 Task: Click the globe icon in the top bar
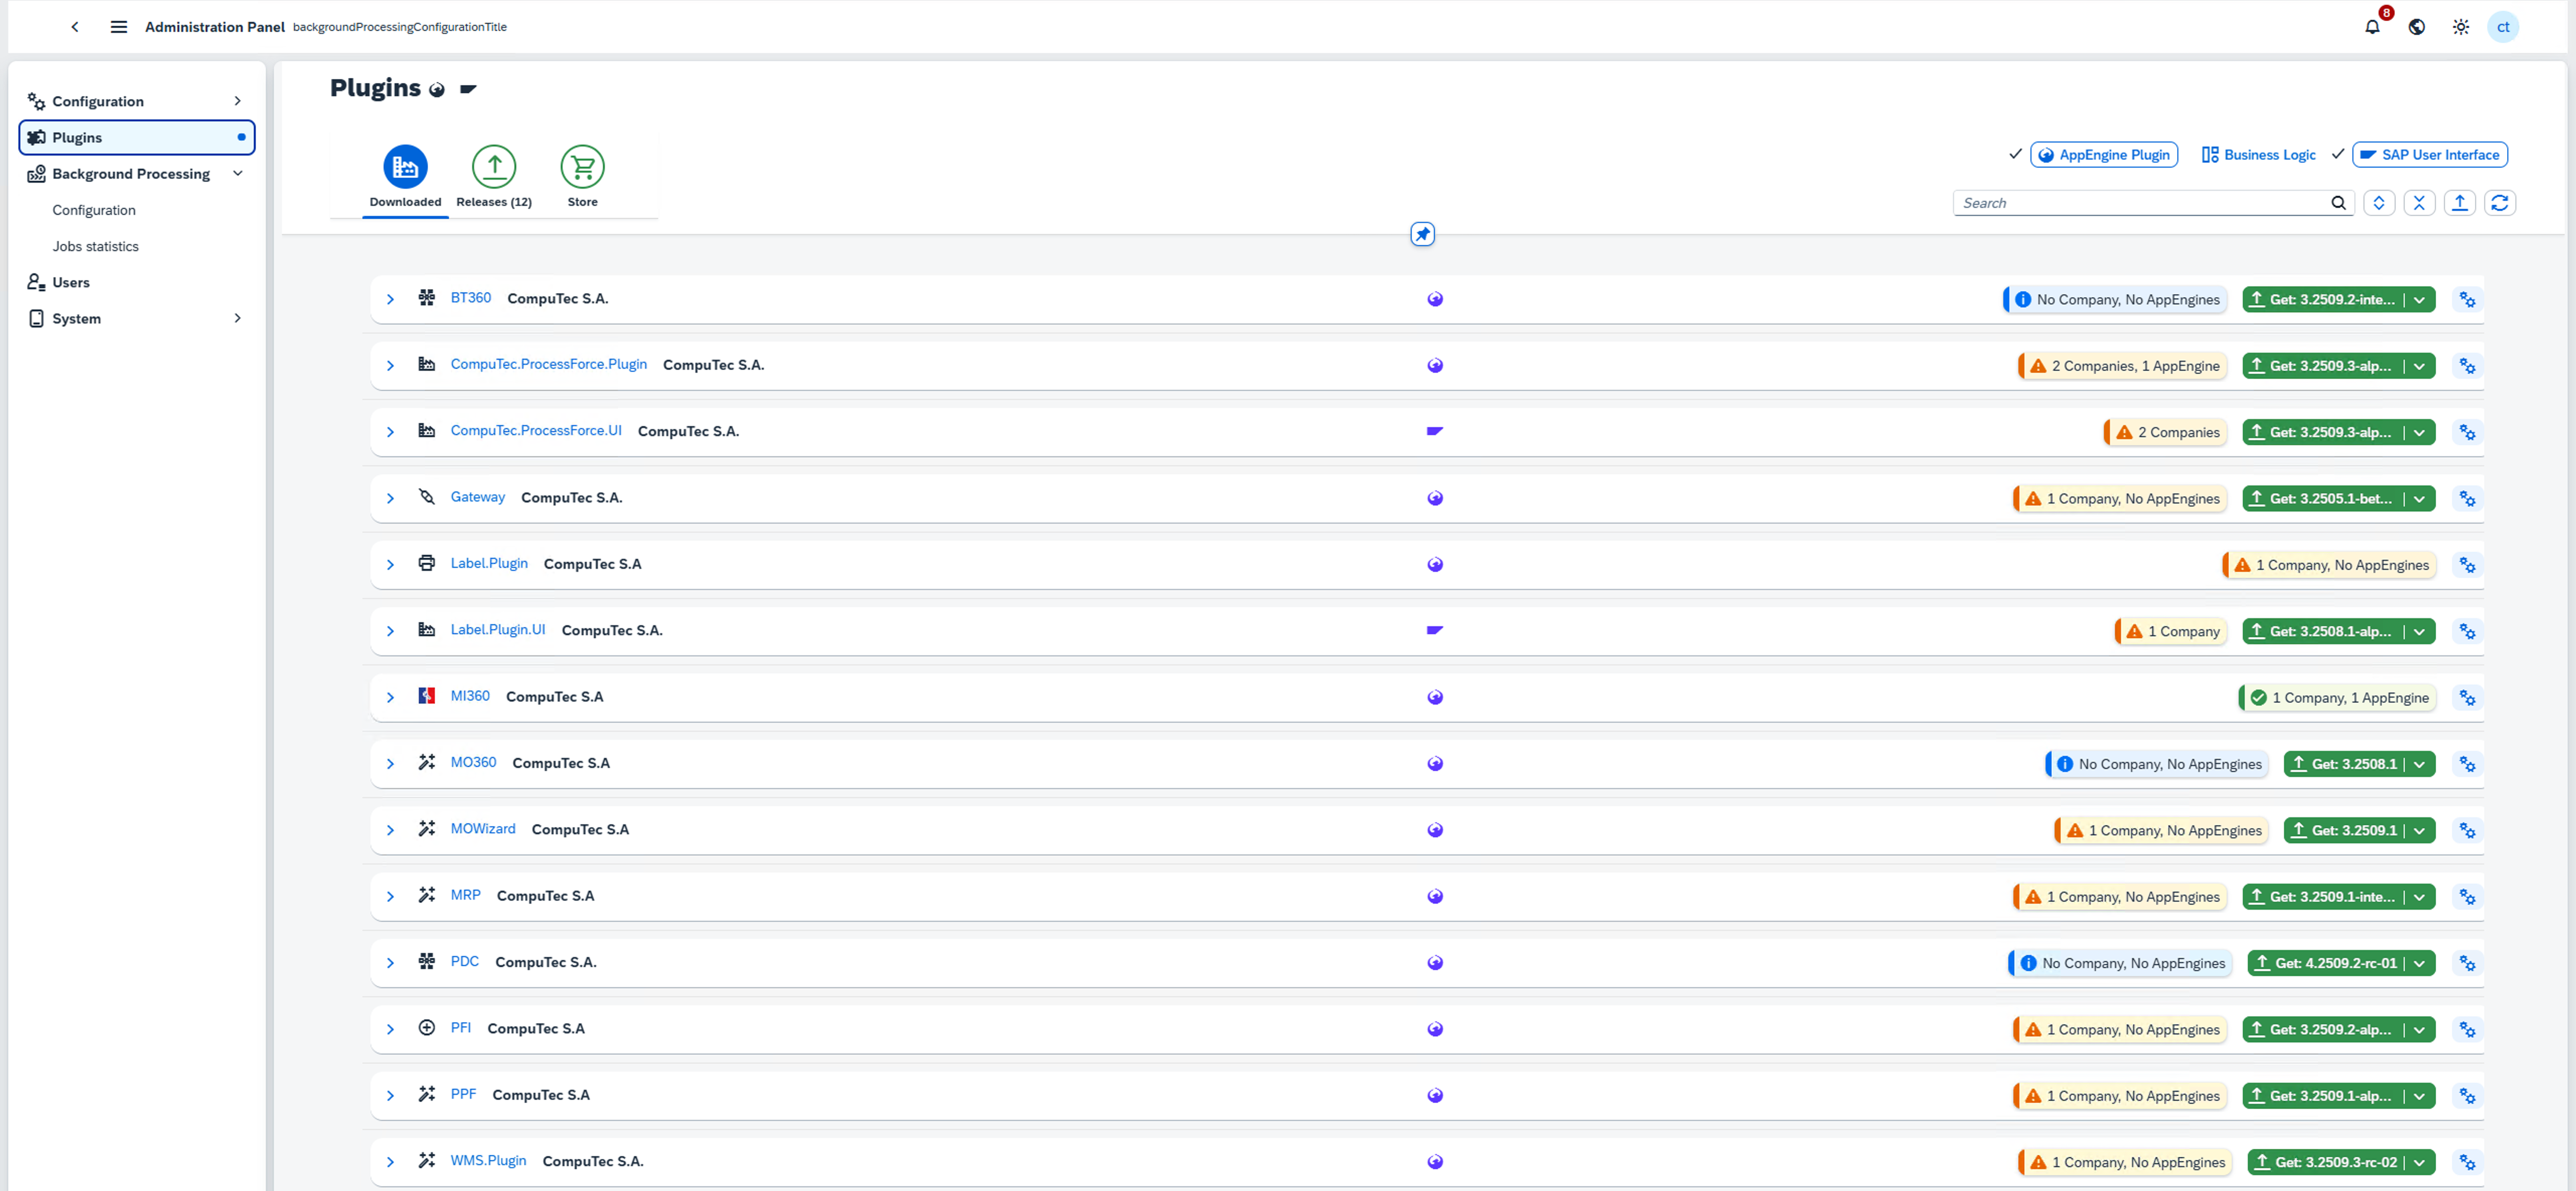(2417, 27)
